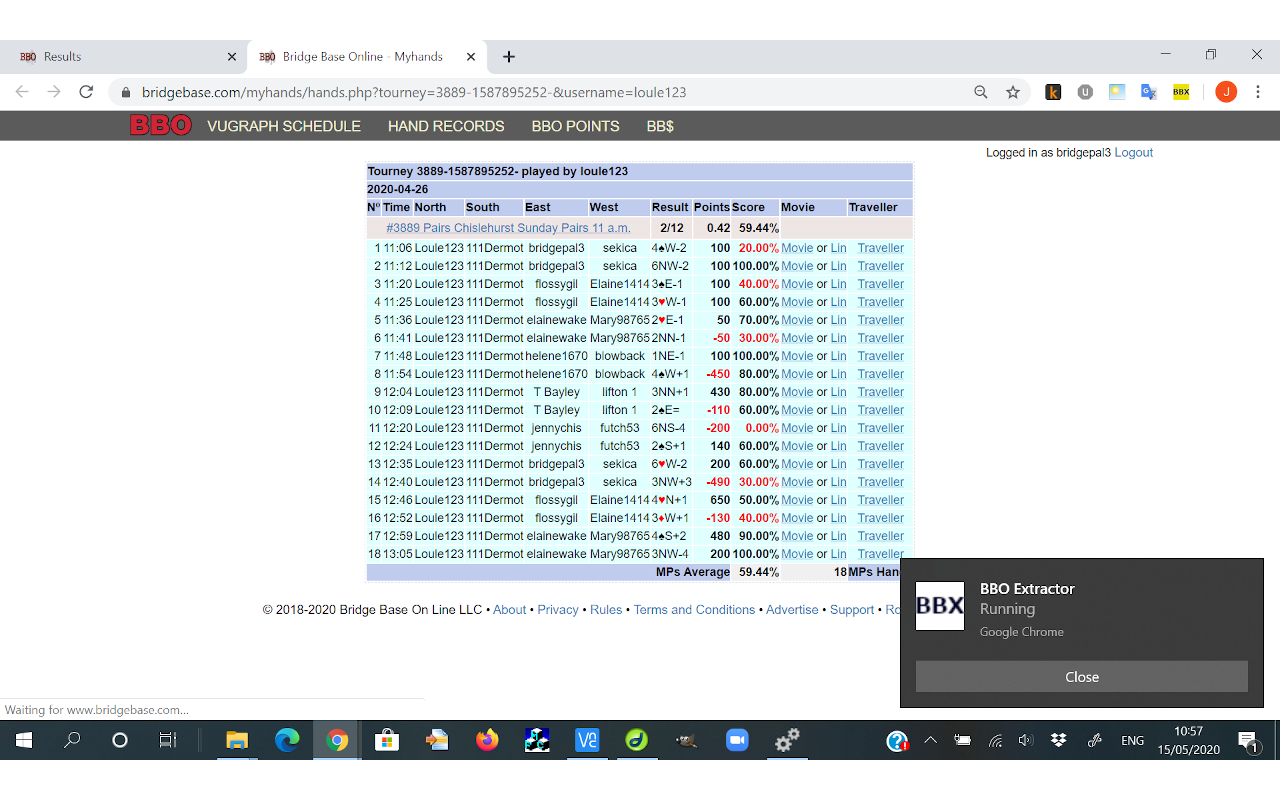Open a new browser tab
Screen dimensions: 1280x800
coord(509,57)
